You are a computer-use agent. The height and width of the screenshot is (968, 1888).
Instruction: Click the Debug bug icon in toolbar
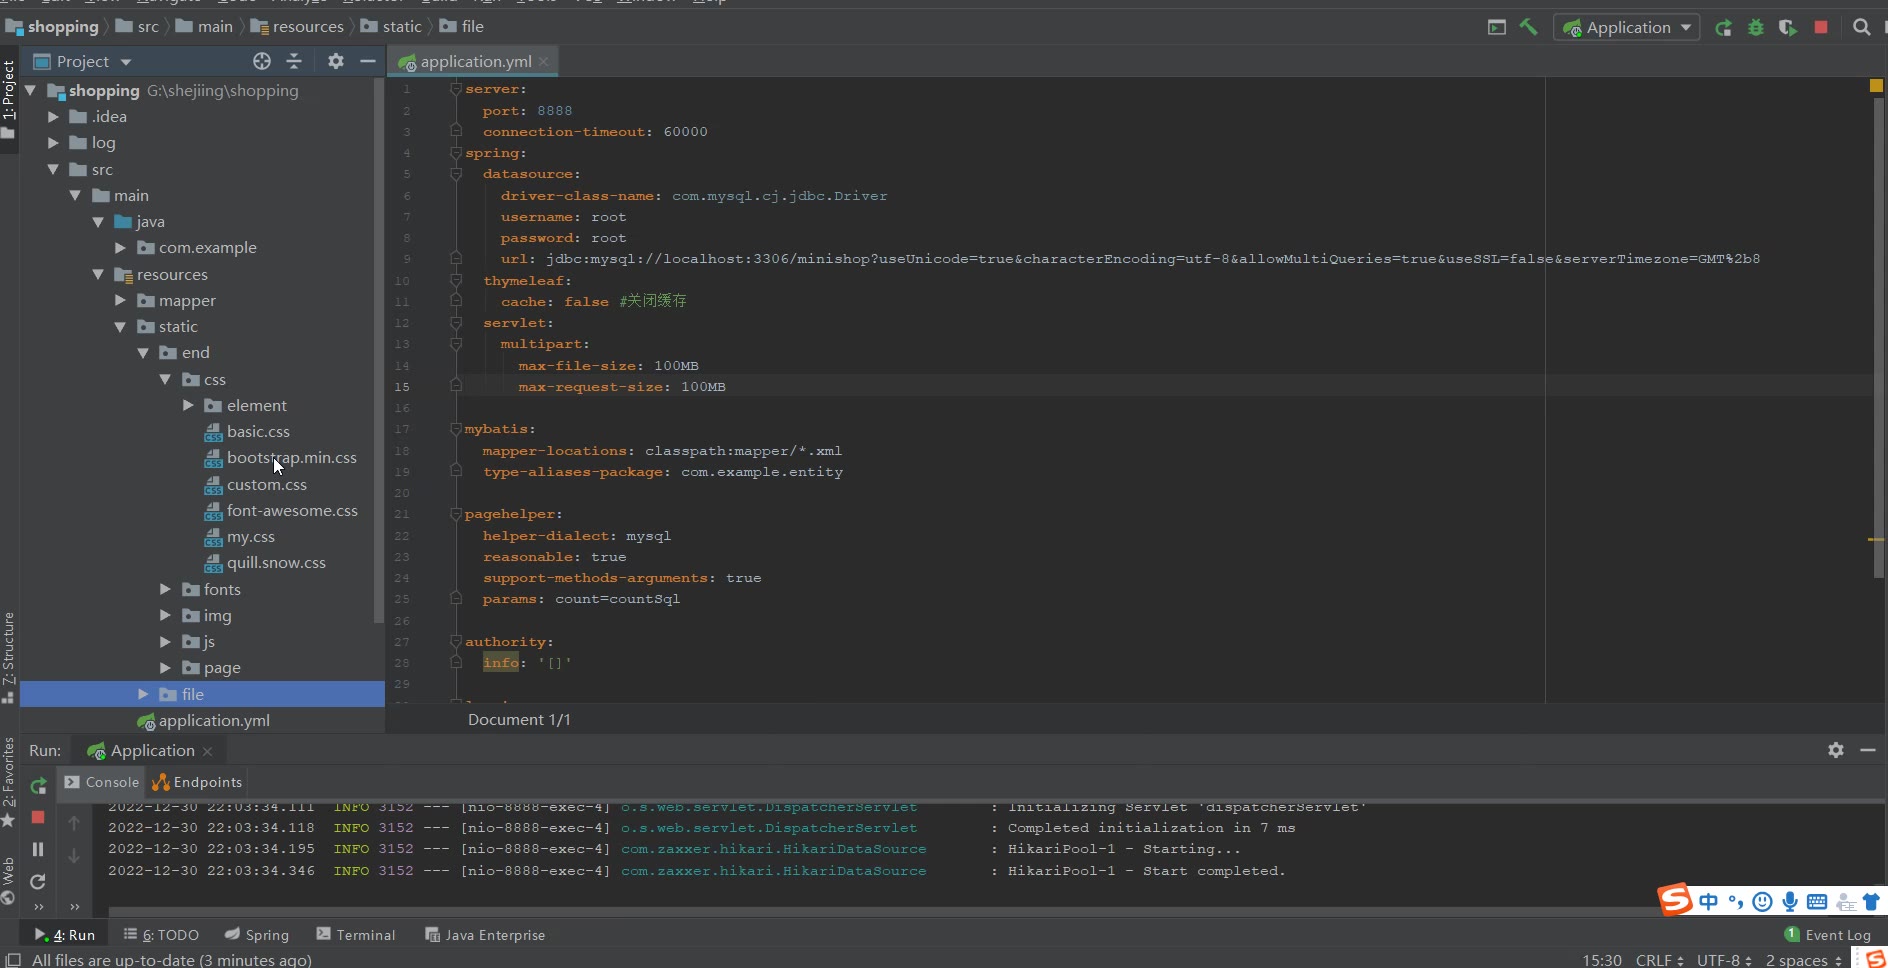pyautogui.click(x=1755, y=28)
